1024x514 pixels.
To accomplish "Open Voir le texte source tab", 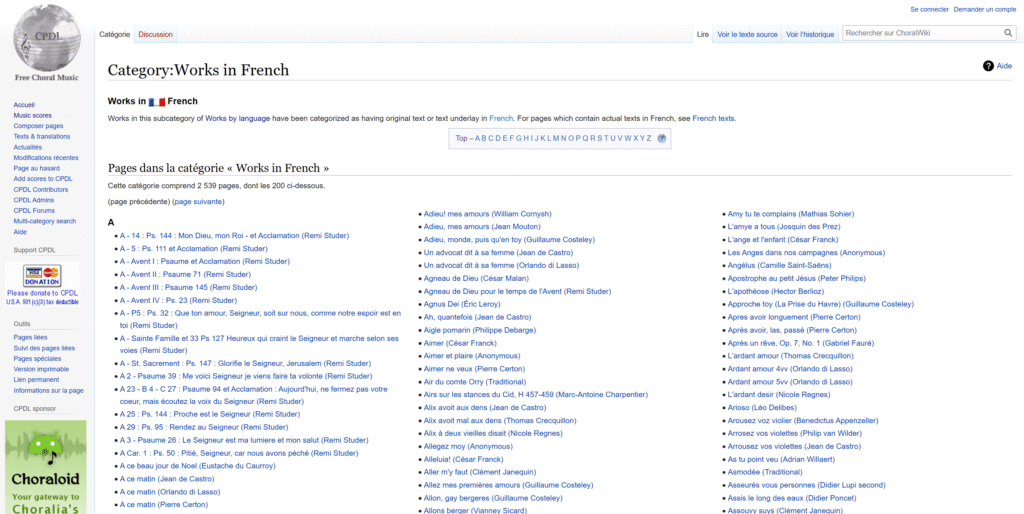I will point(747,35).
